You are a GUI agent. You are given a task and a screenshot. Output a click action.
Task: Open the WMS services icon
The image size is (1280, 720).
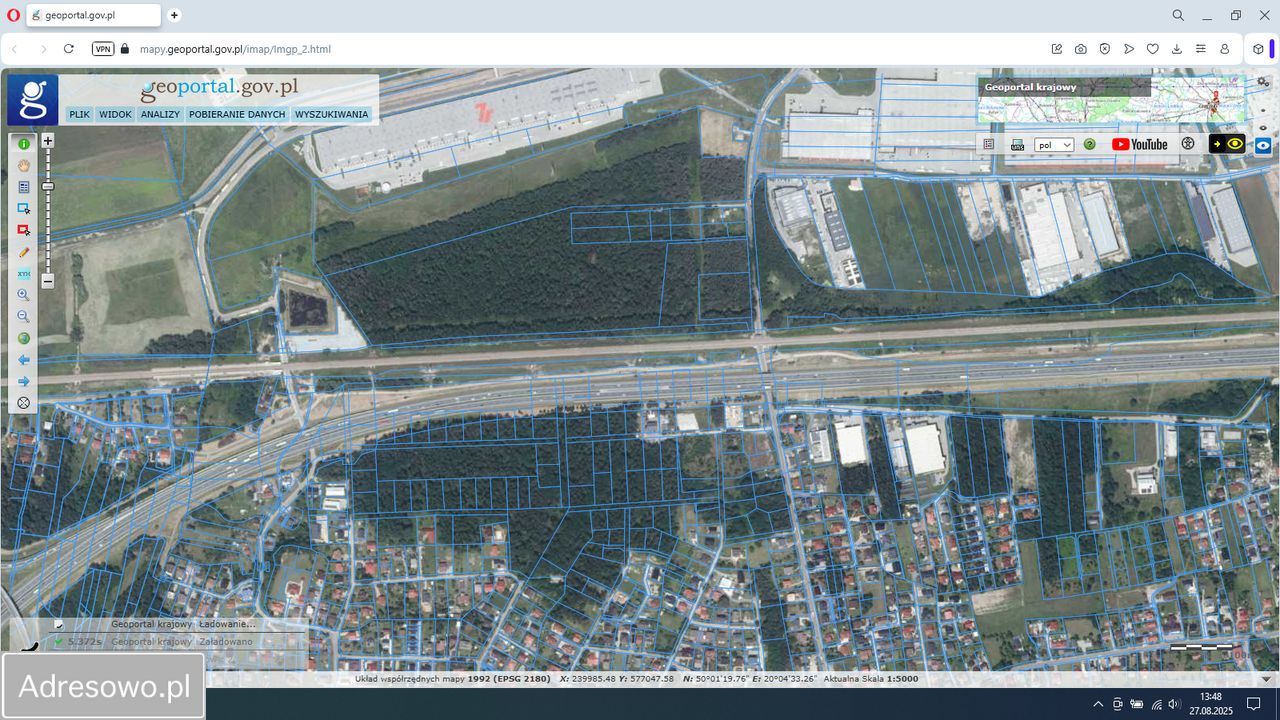pyautogui.click(x=1017, y=144)
